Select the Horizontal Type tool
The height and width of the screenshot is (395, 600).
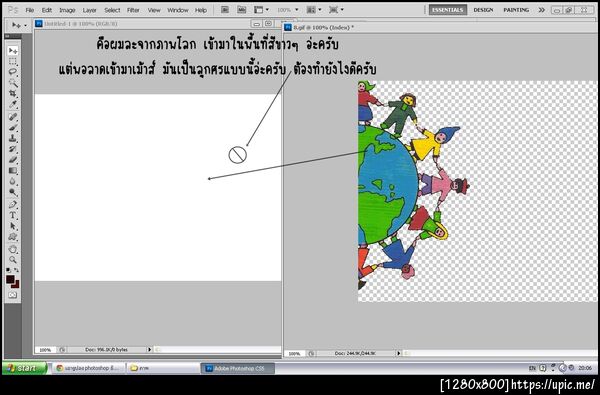[x=13, y=215]
